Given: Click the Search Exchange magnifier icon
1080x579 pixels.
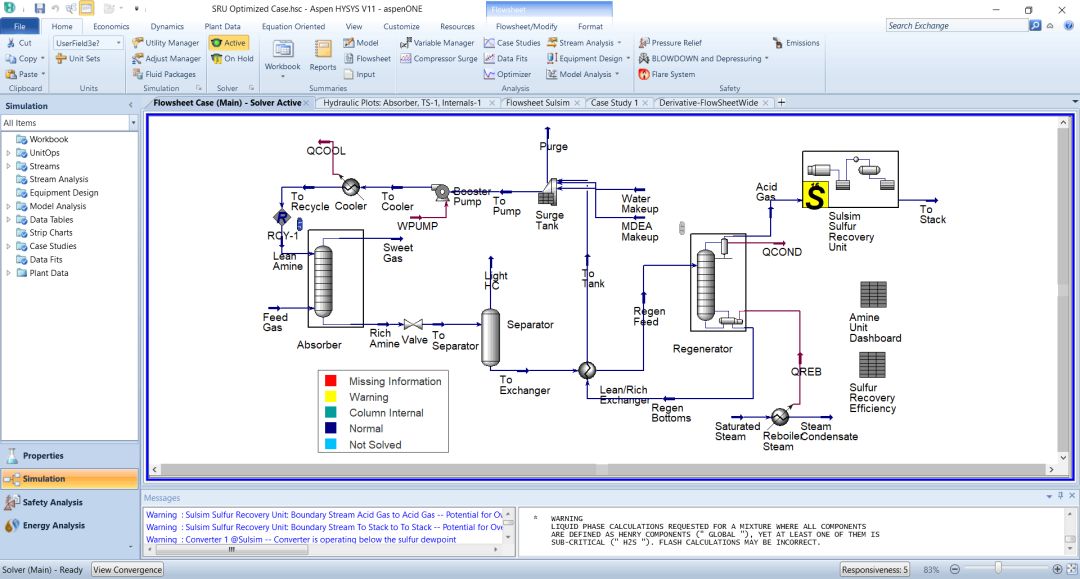Looking at the screenshot, I should point(1035,25).
